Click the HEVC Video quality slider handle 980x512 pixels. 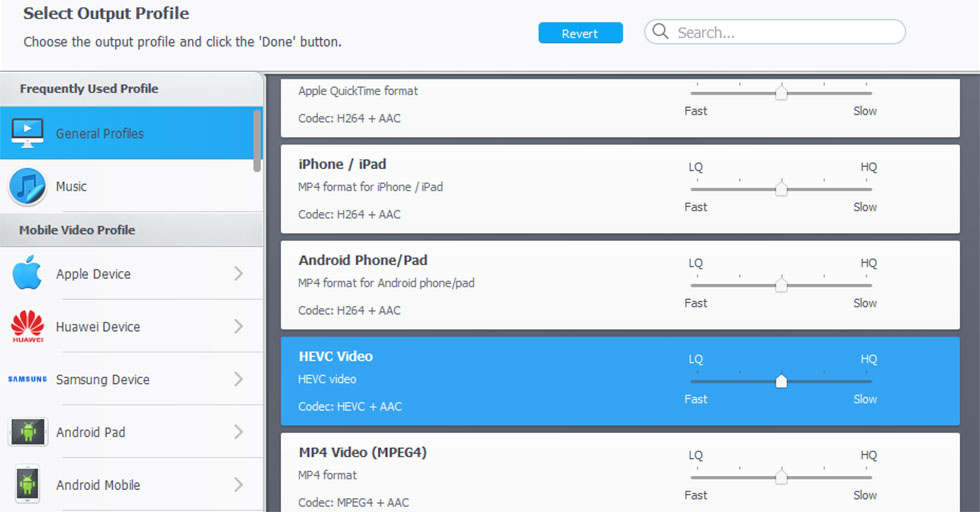[781, 381]
